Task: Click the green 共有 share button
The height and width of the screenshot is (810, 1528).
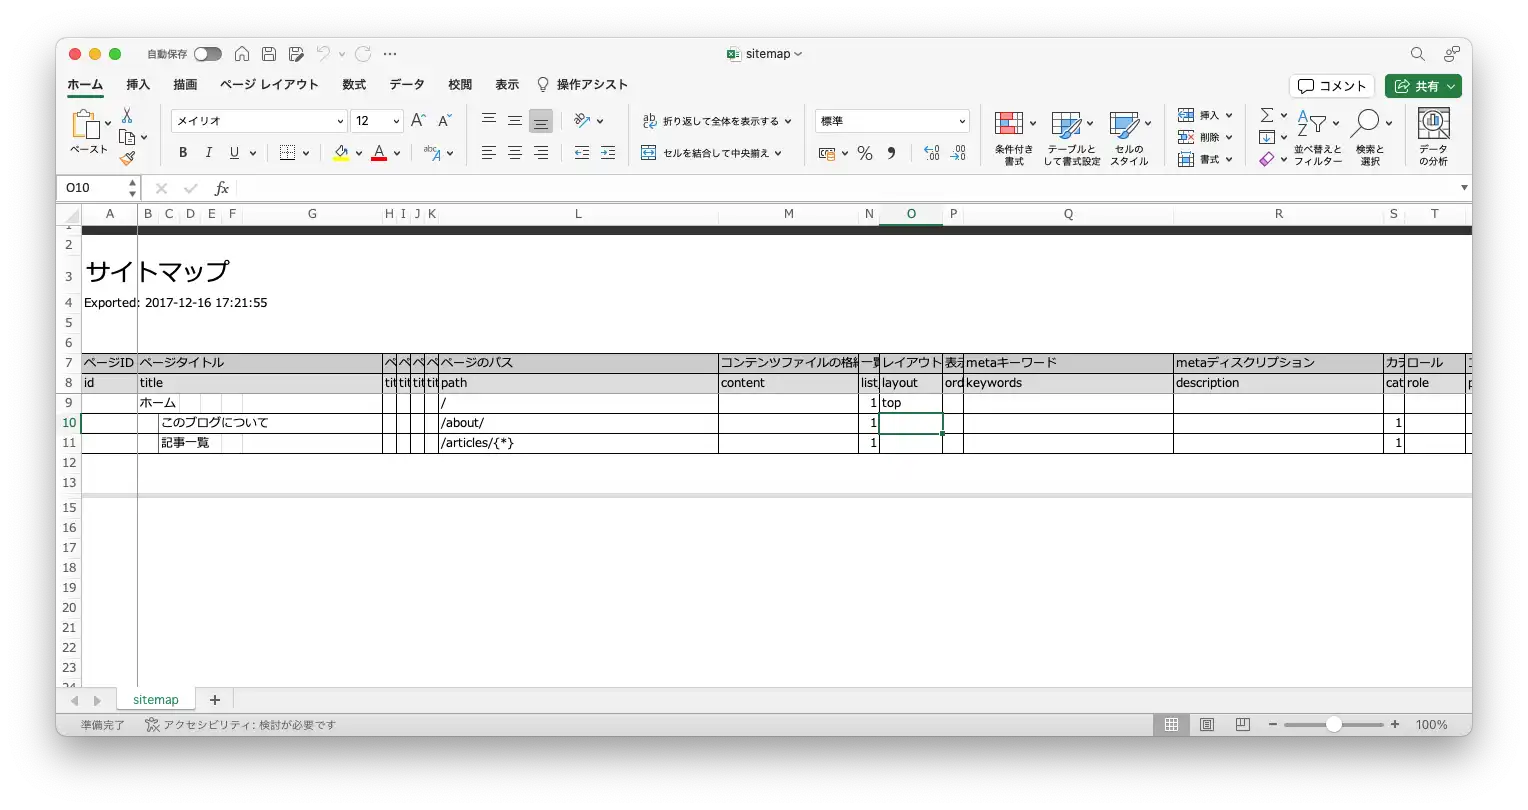Action: tap(1422, 86)
